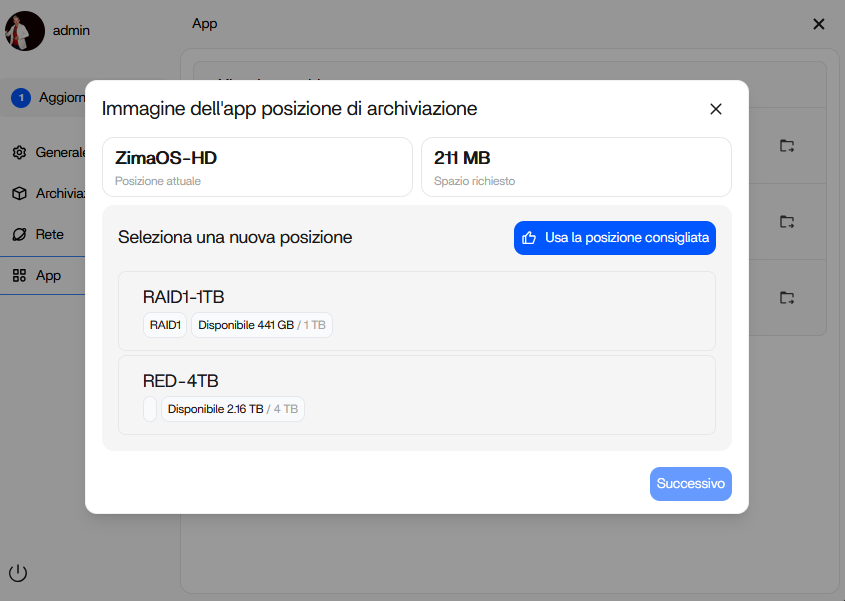This screenshot has height=601, width=845.
Task: Select the App grid icon in sidebar
Action: tap(19, 276)
